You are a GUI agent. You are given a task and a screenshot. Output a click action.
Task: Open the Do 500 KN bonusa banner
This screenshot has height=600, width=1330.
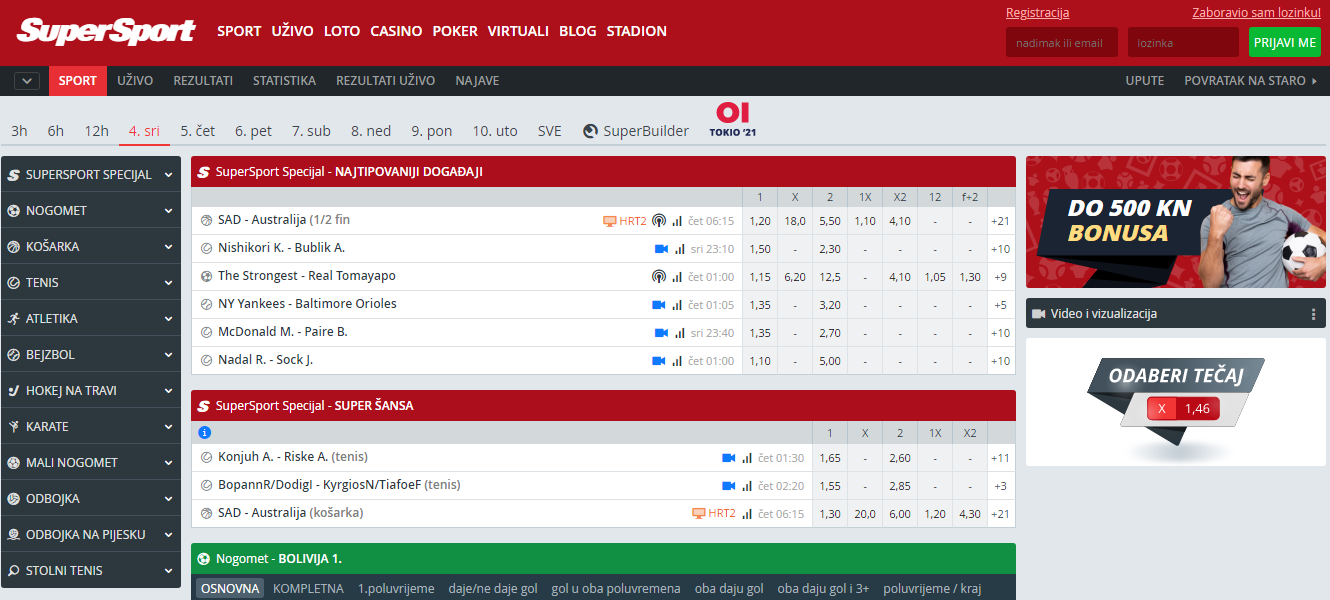[1176, 222]
